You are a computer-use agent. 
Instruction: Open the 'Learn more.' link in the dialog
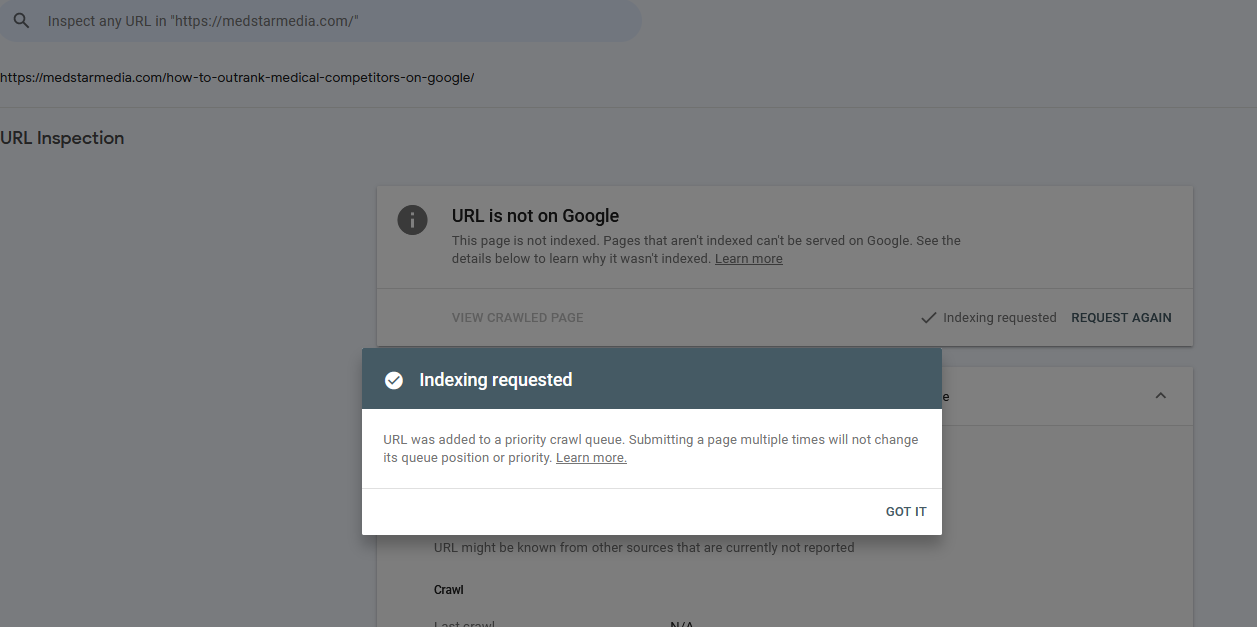[x=591, y=458]
